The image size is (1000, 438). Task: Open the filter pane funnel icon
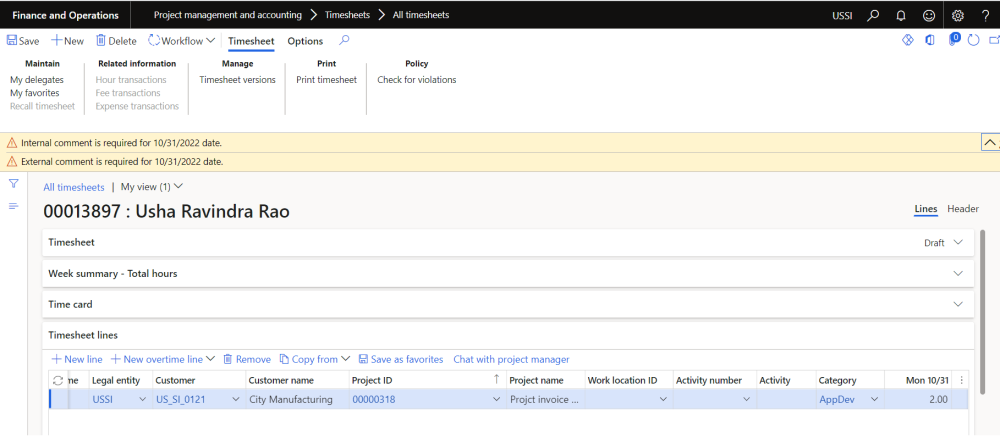14,184
